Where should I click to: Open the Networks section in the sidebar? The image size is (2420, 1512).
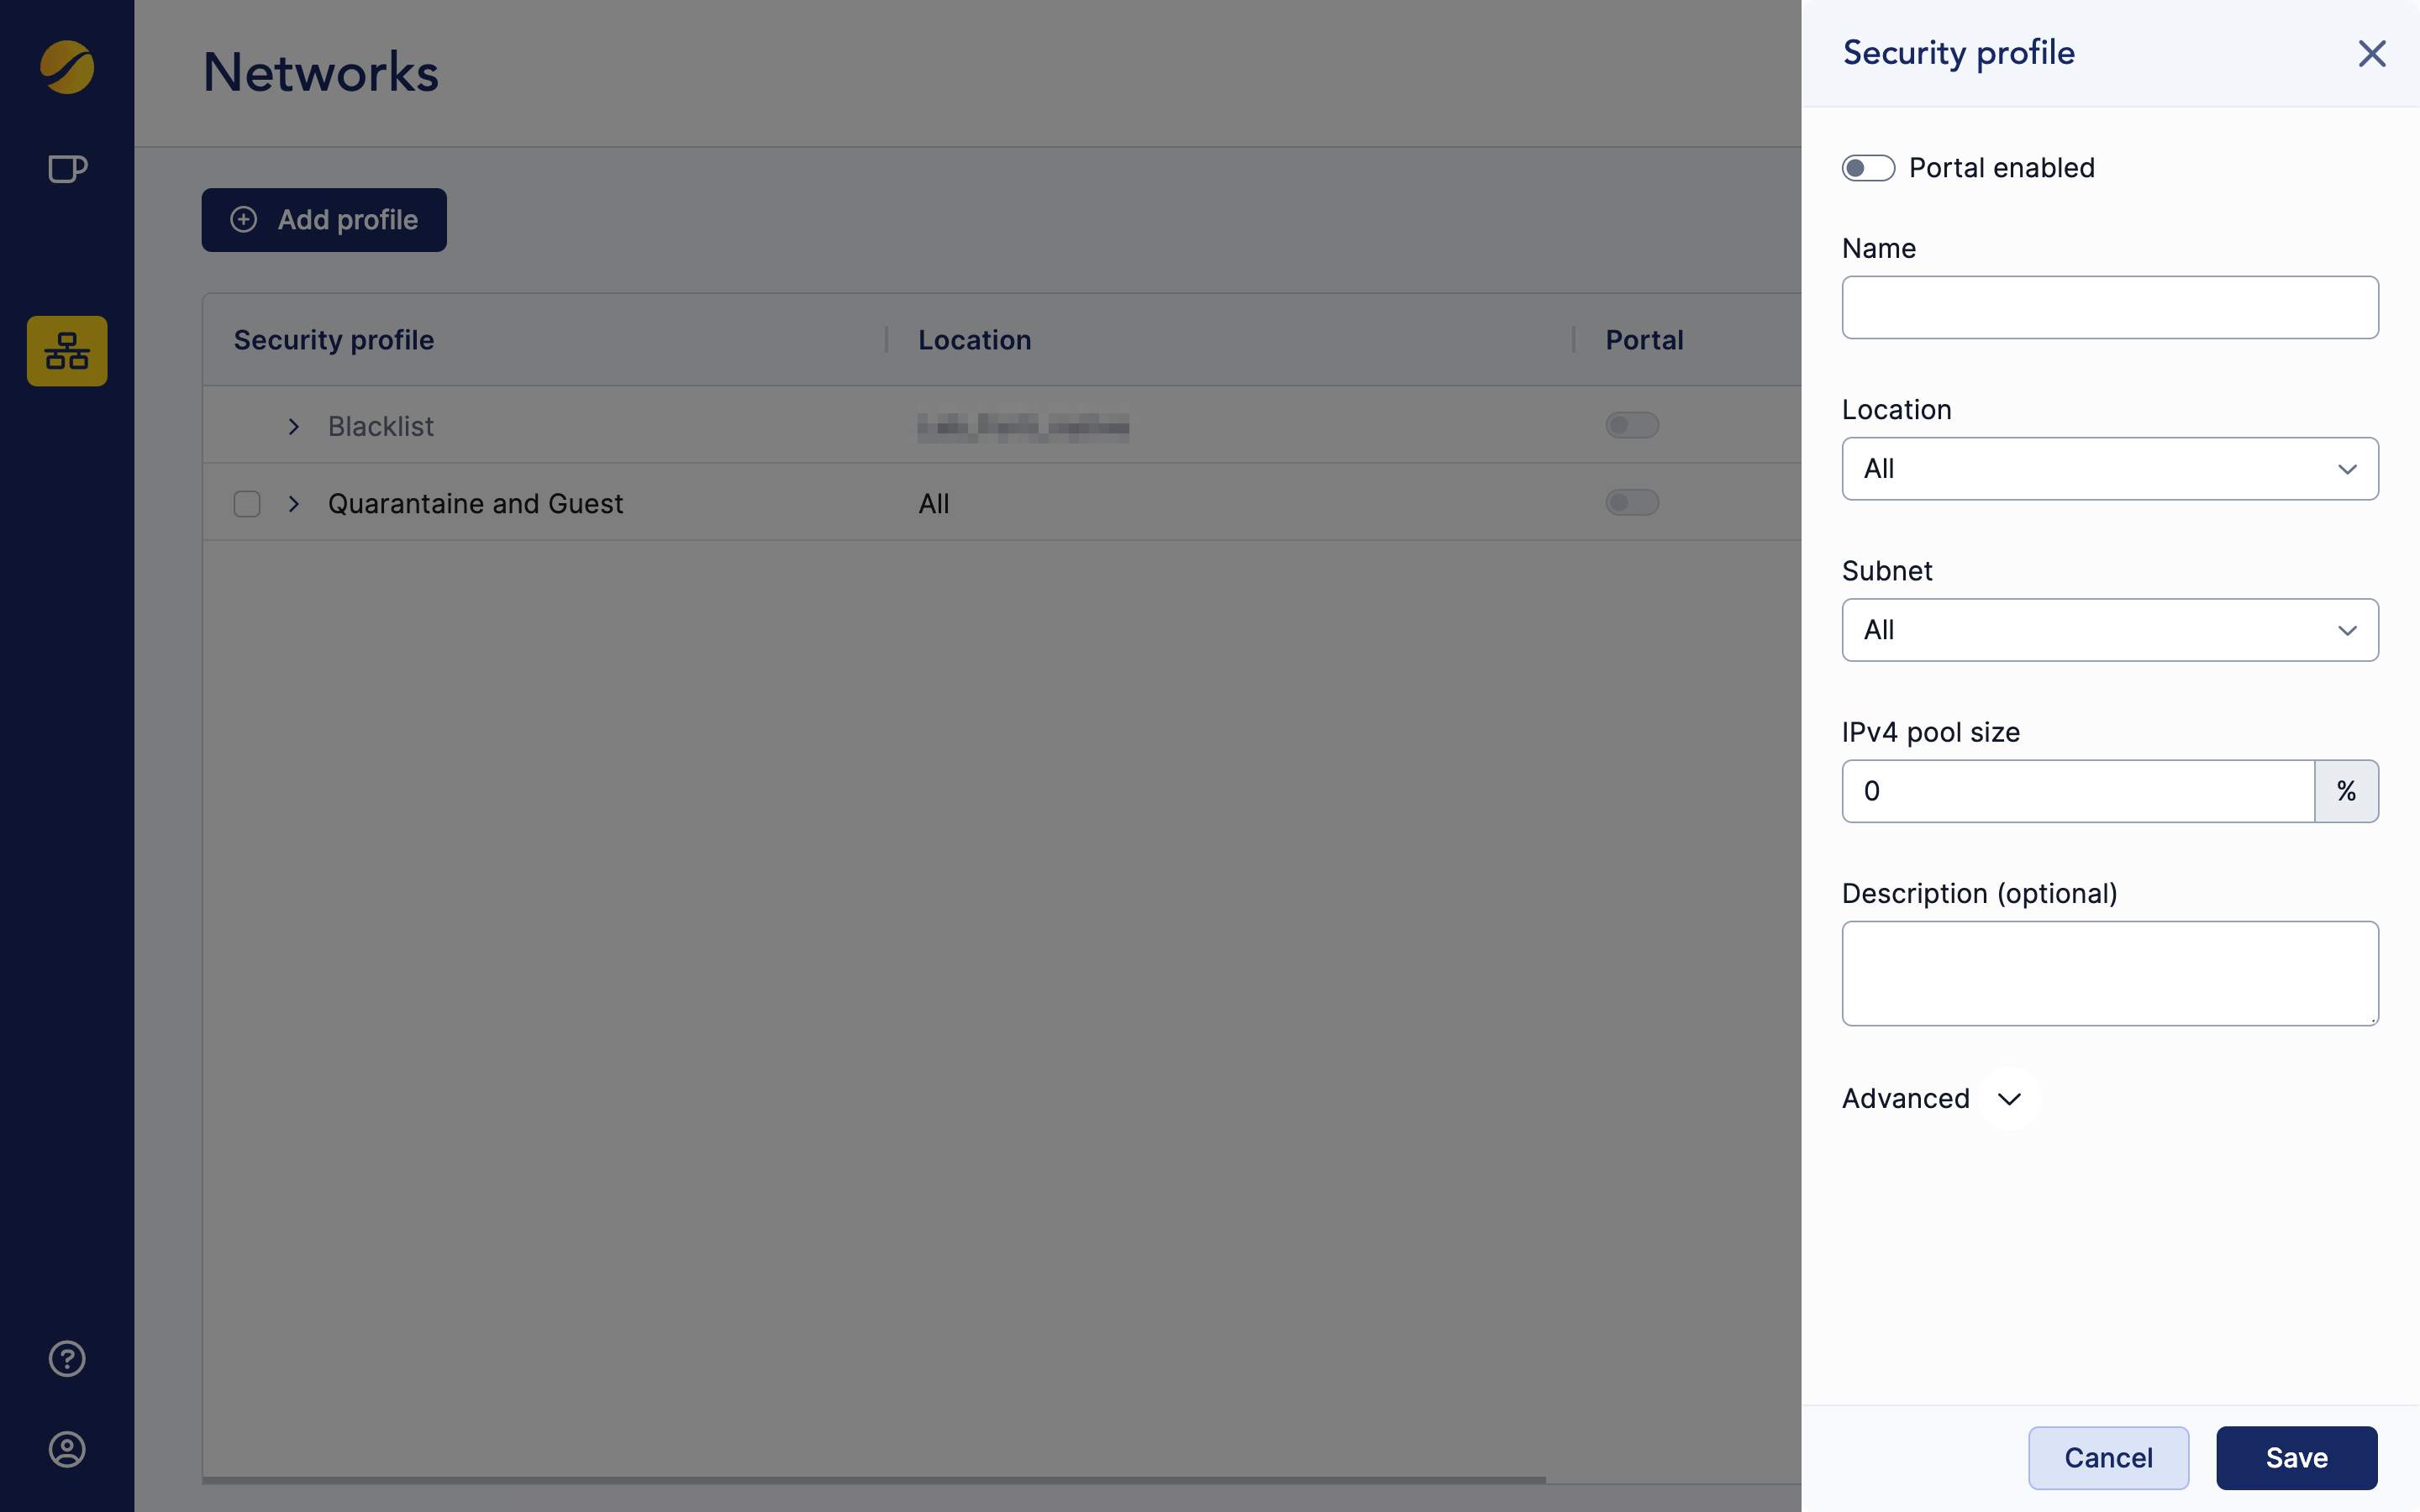tap(66, 351)
